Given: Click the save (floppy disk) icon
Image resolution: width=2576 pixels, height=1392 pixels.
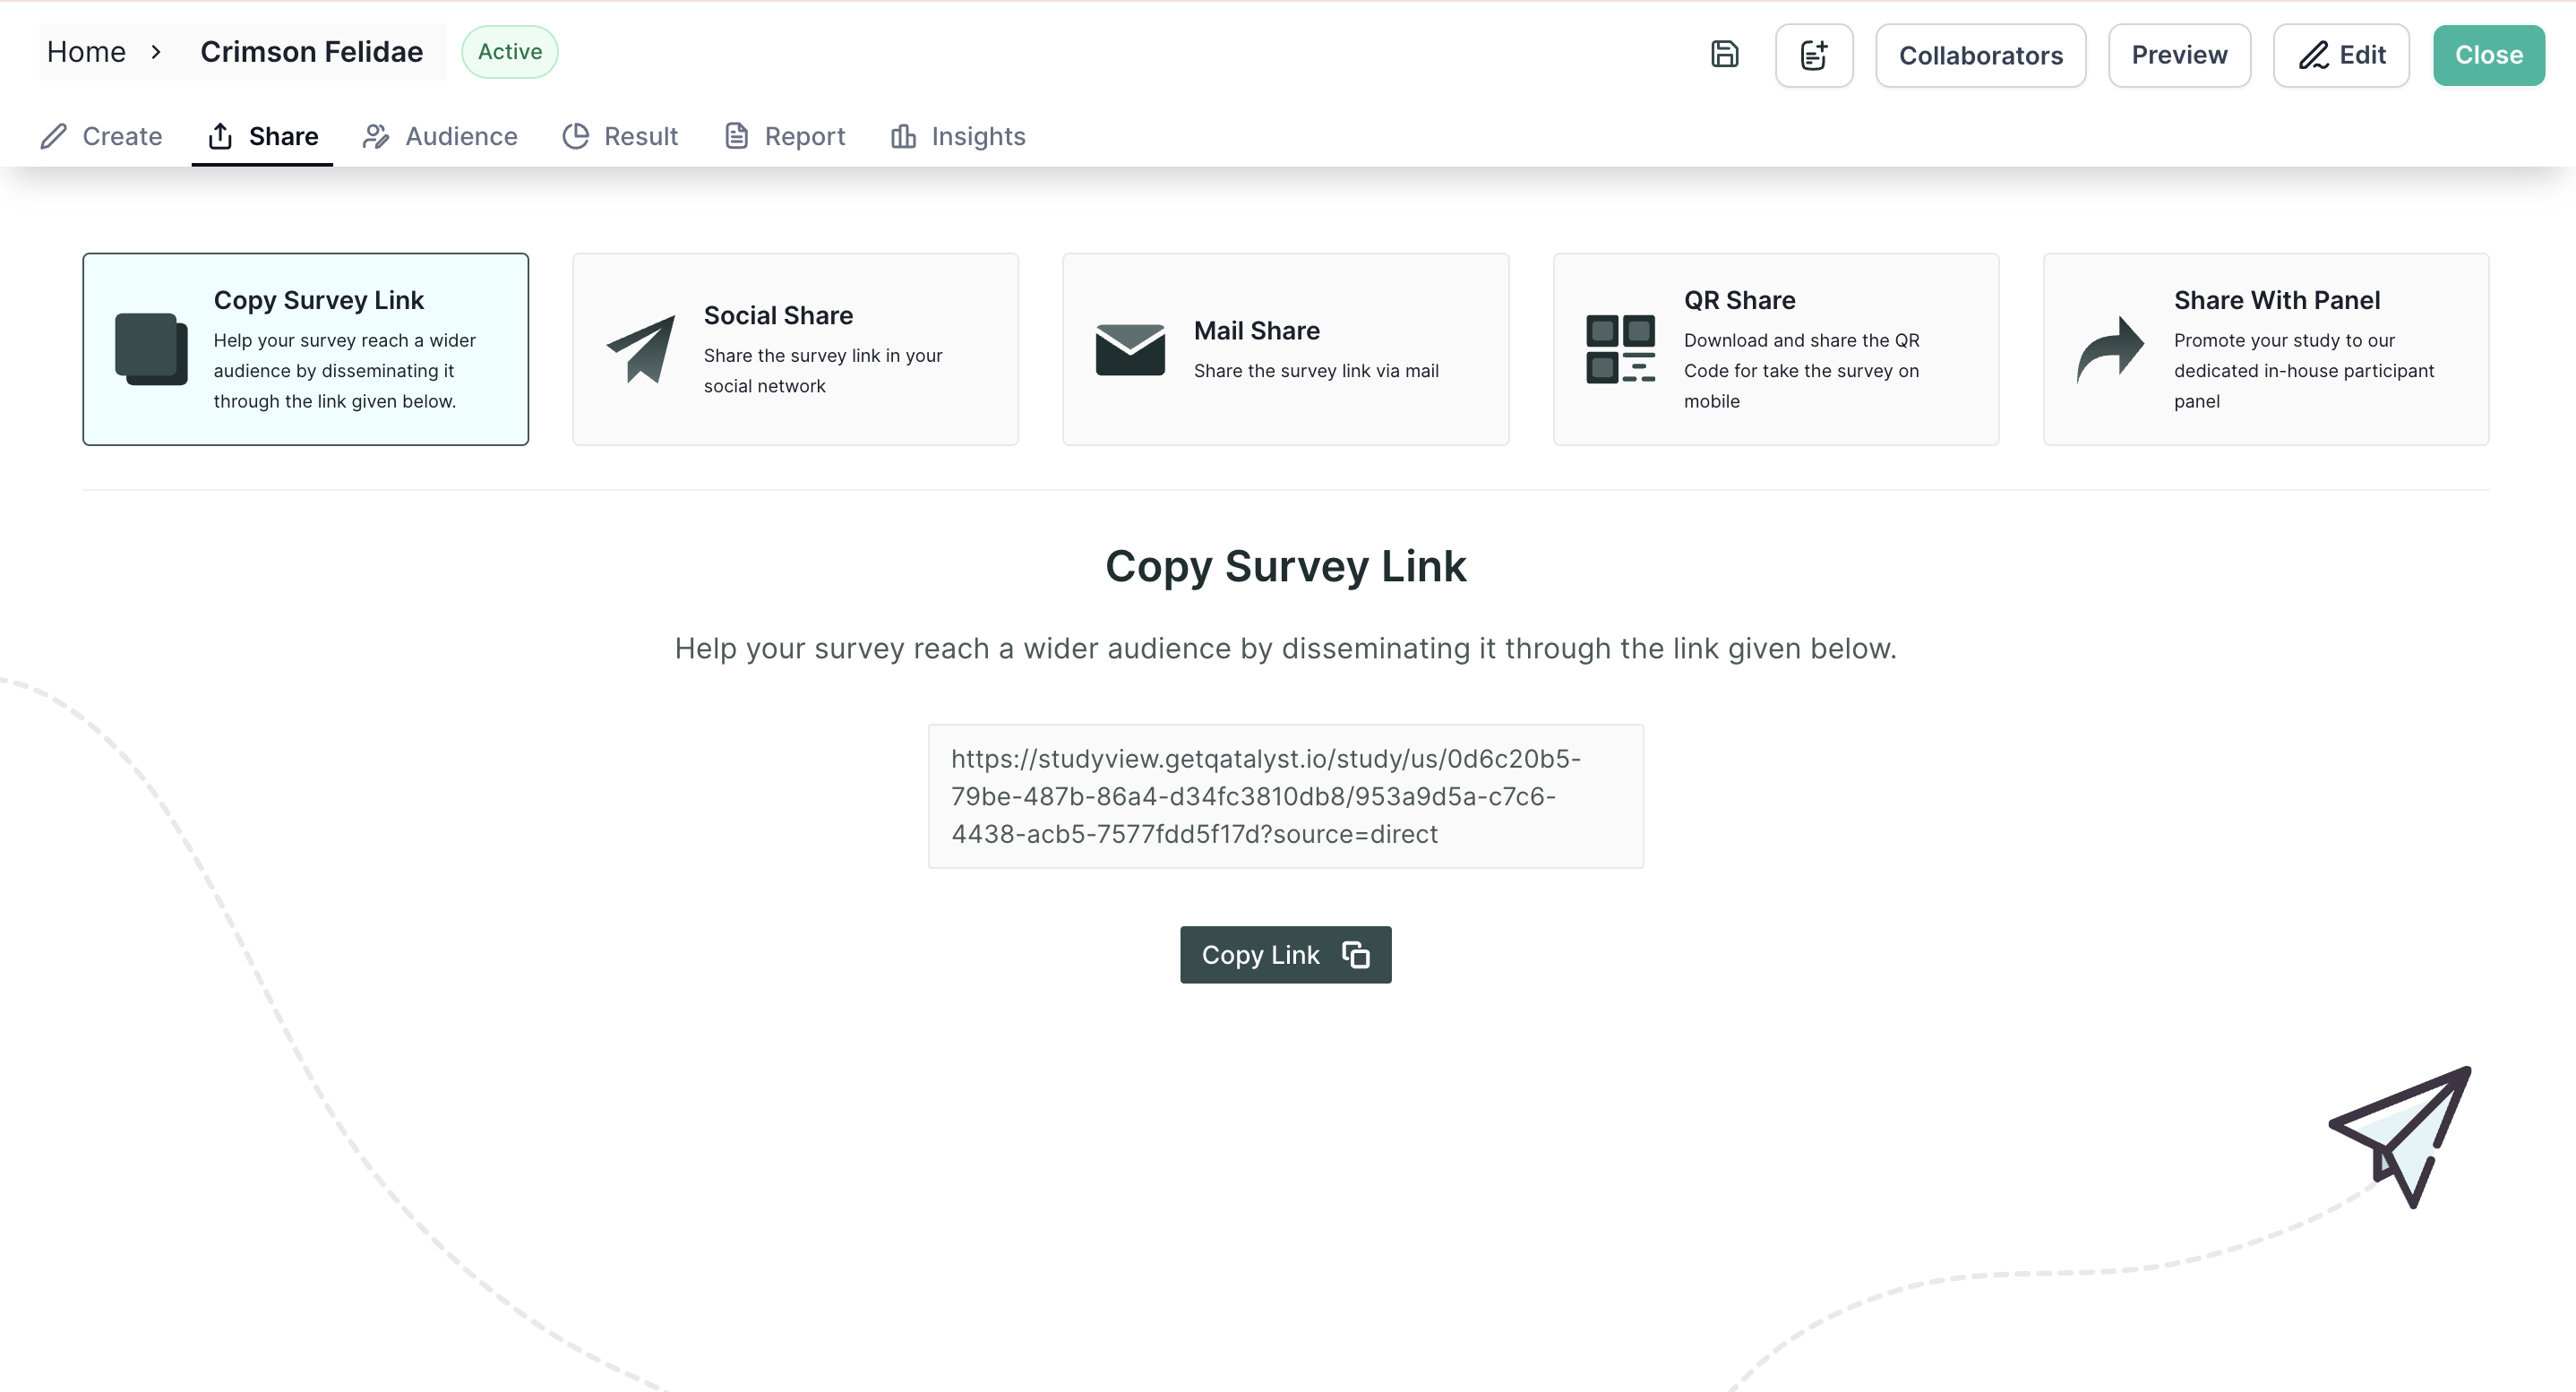Looking at the screenshot, I should click(x=1725, y=54).
